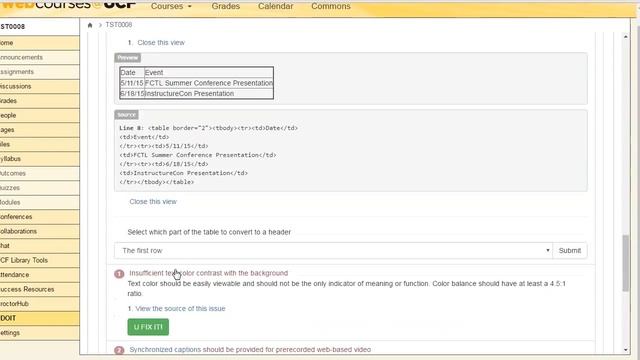640x360 pixels.
Task: Click the 'Close this view' link below source
Action: pos(153,202)
